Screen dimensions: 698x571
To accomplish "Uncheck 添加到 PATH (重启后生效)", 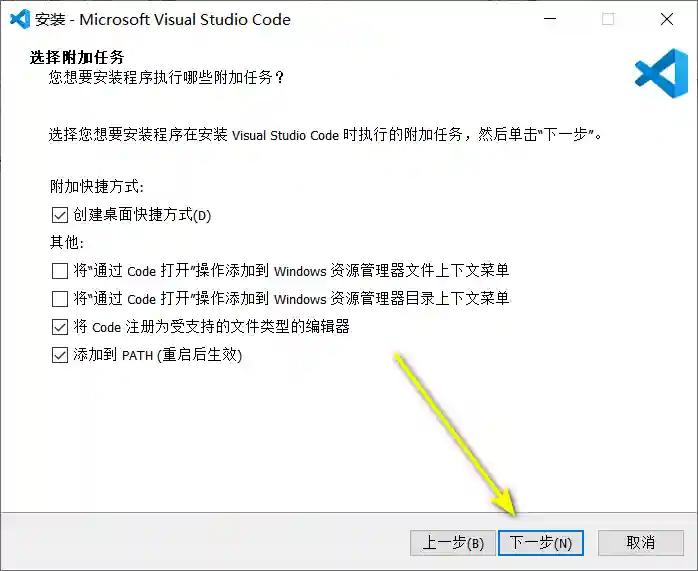I will tap(59, 354).
